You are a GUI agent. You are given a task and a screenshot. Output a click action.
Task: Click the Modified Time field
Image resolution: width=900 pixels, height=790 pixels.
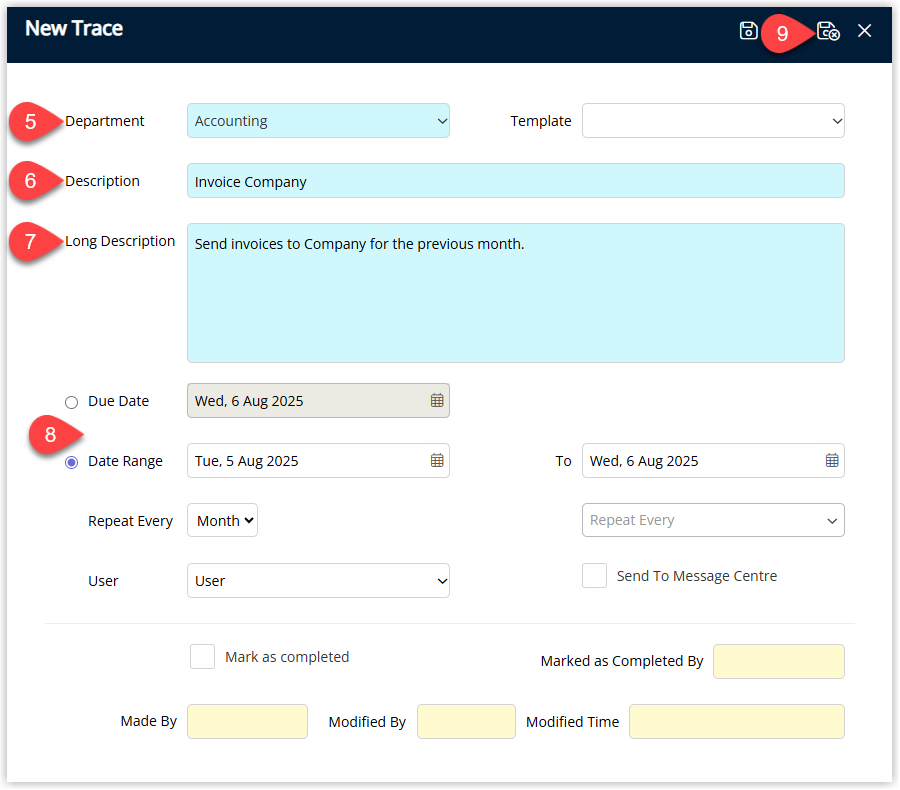(x=736, y=722)
